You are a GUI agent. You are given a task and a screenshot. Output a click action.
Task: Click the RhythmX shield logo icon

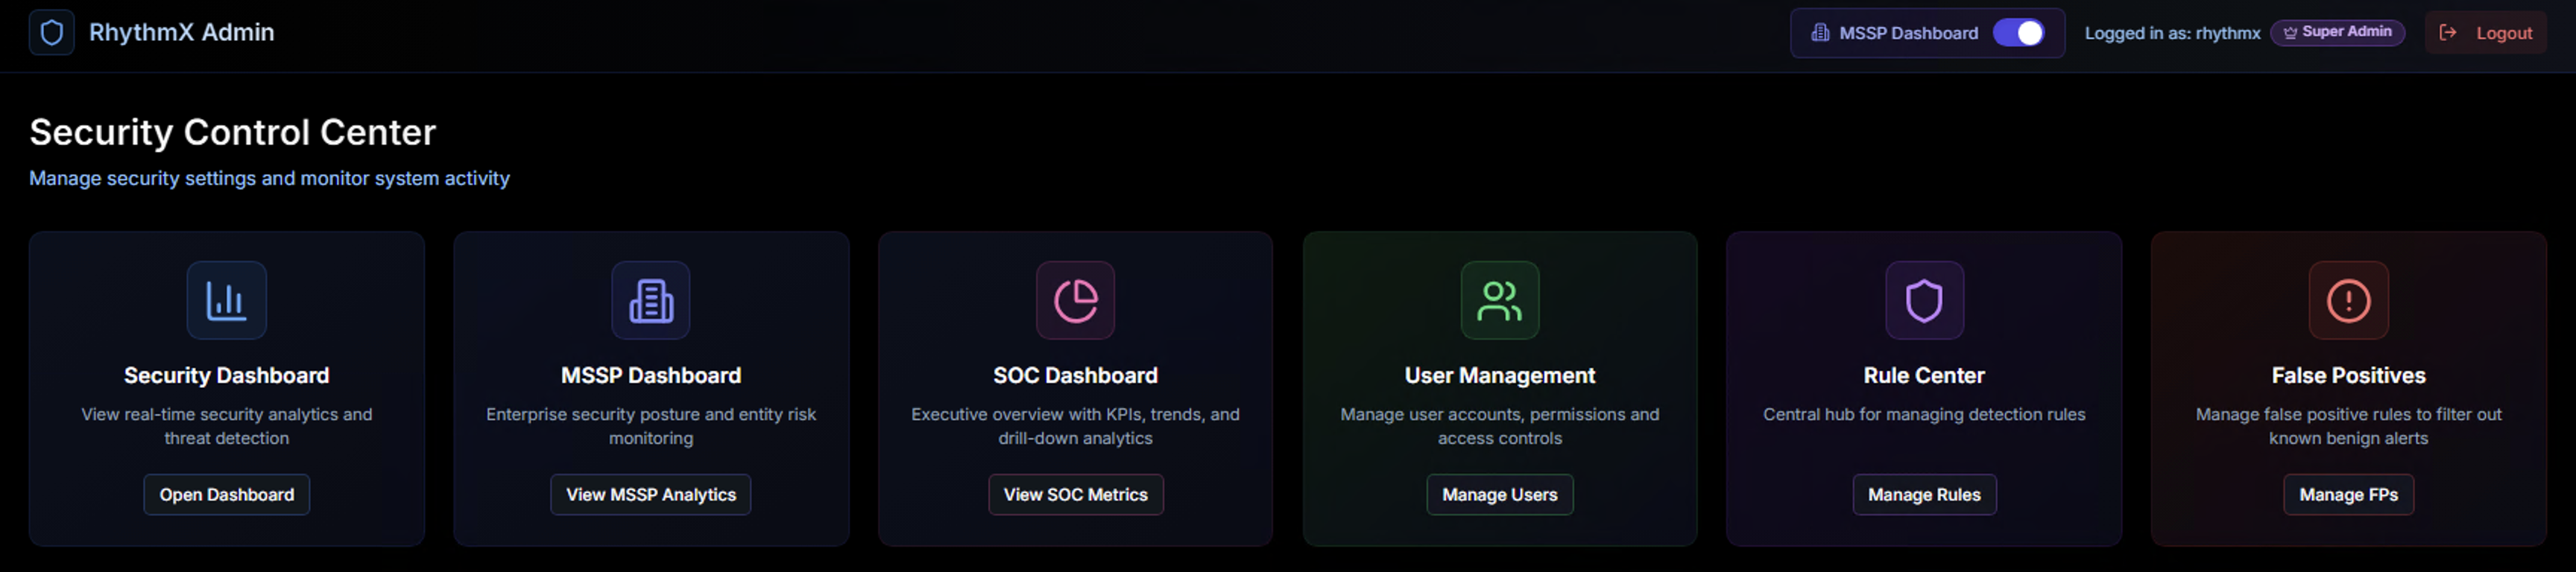click(52, 33)
